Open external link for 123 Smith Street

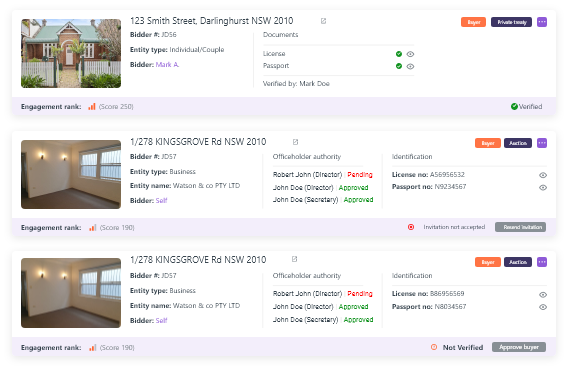pyautogui.click(x=323, y=21)
